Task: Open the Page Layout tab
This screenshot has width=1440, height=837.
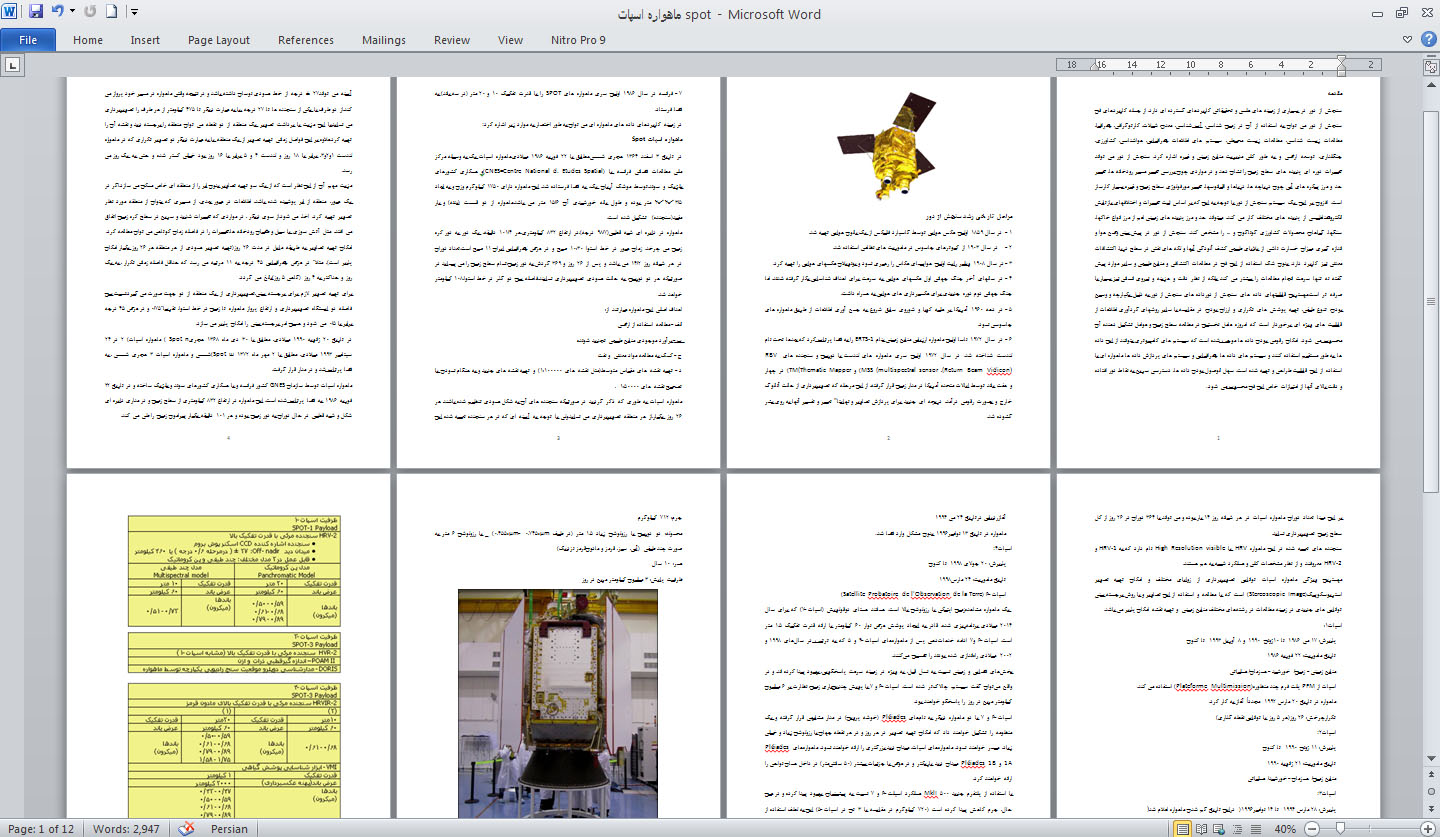Action: [219, 40]
